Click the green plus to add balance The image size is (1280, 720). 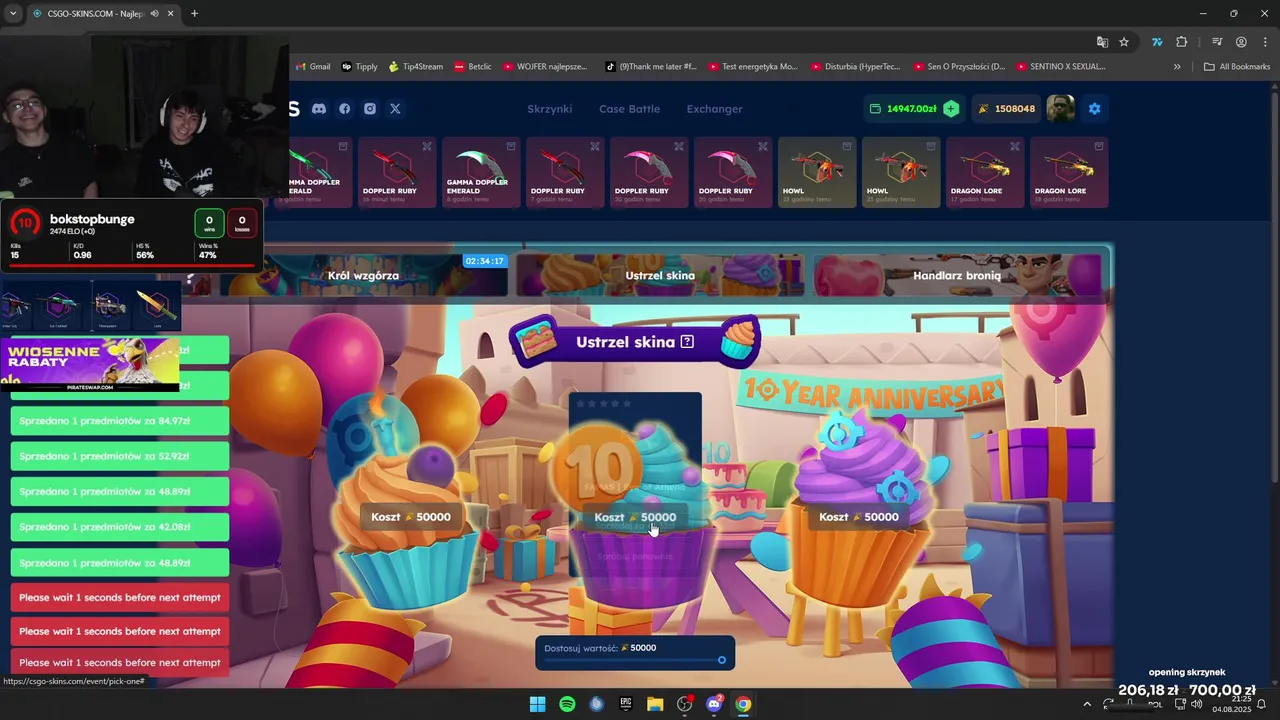pyautogui.click(x=951, y=109)
